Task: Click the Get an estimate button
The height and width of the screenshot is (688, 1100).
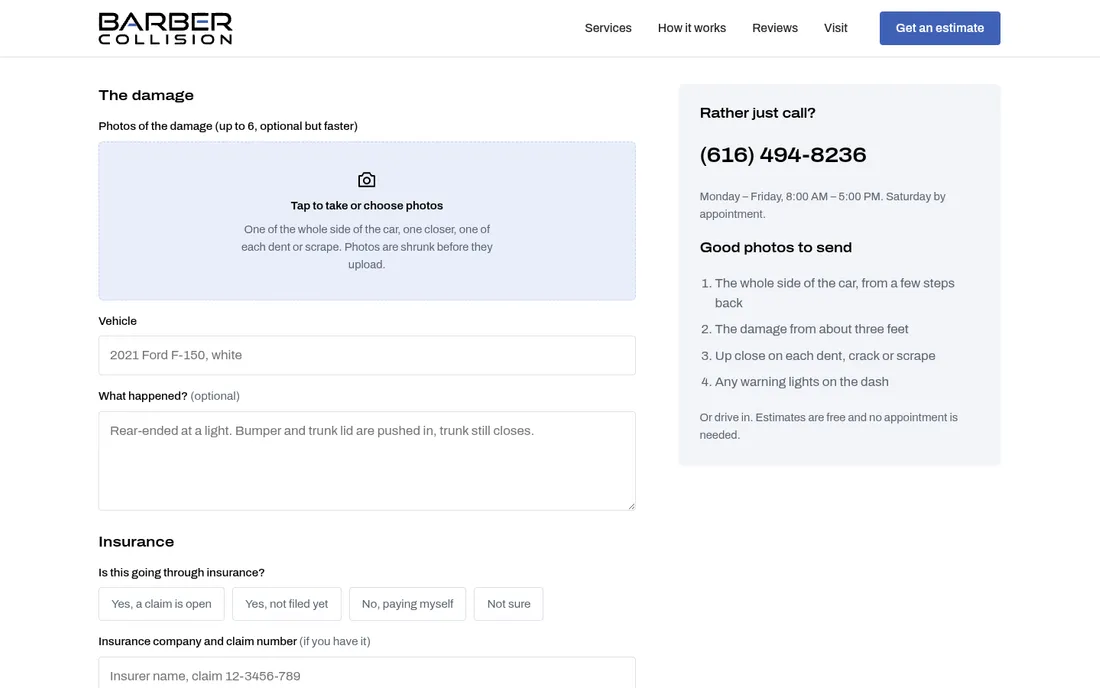Action: [x=939, y=28]
